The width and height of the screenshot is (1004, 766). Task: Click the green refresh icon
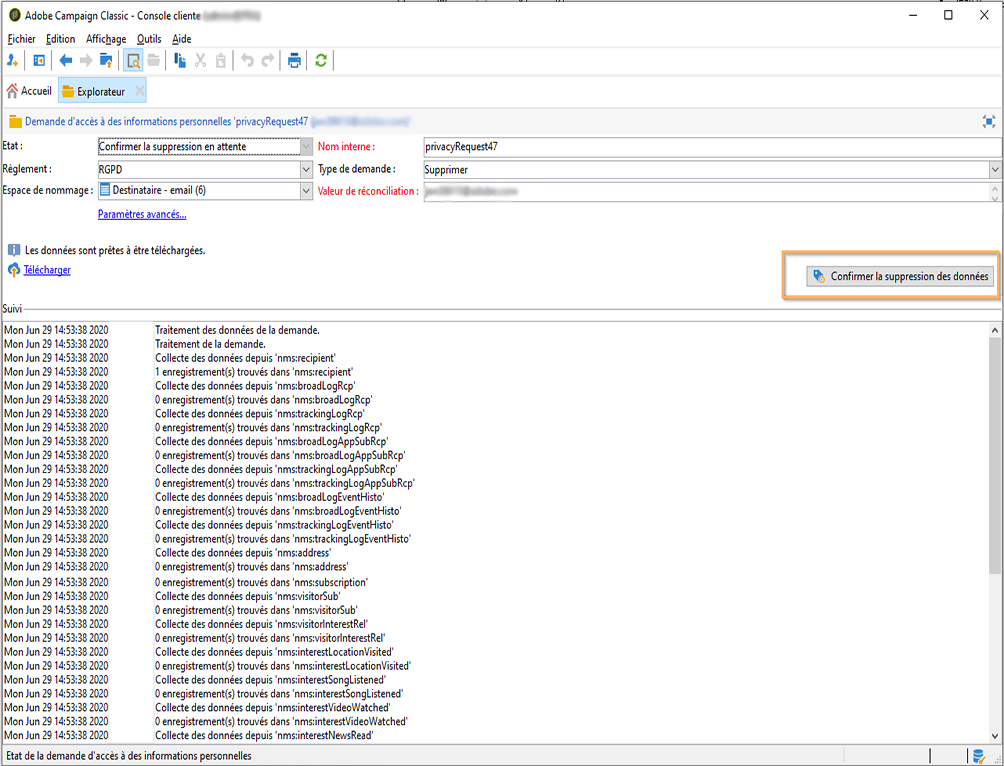coord(321,61)
